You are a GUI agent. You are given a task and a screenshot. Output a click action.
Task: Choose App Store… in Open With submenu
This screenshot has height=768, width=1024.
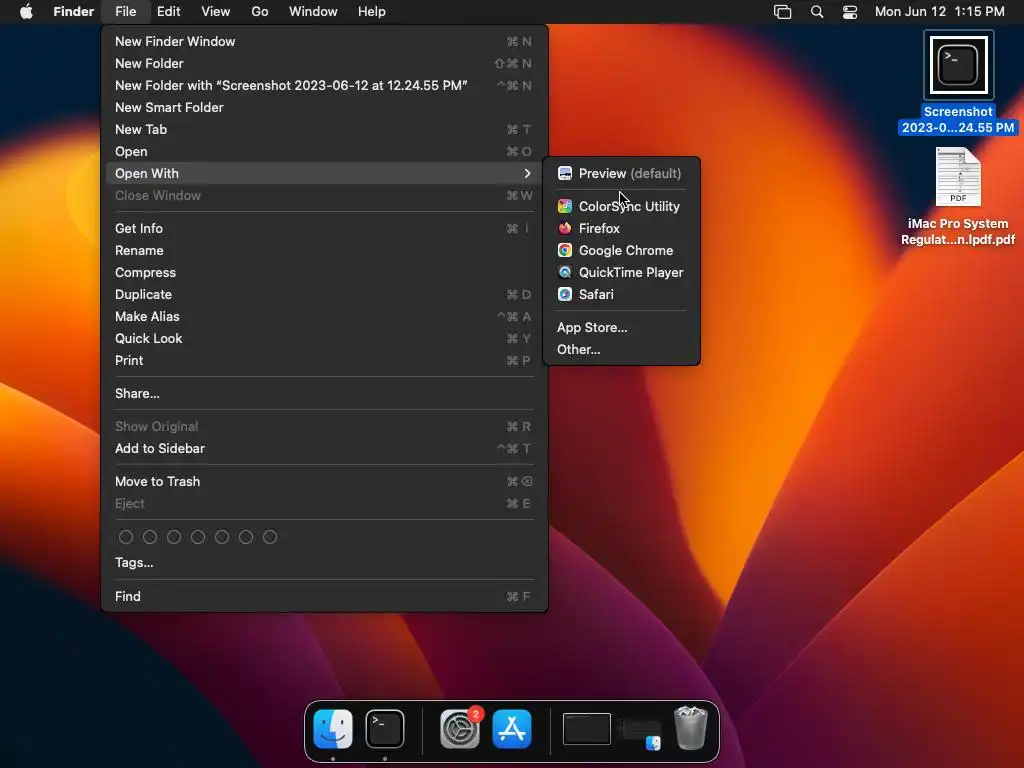click(621, 327)
